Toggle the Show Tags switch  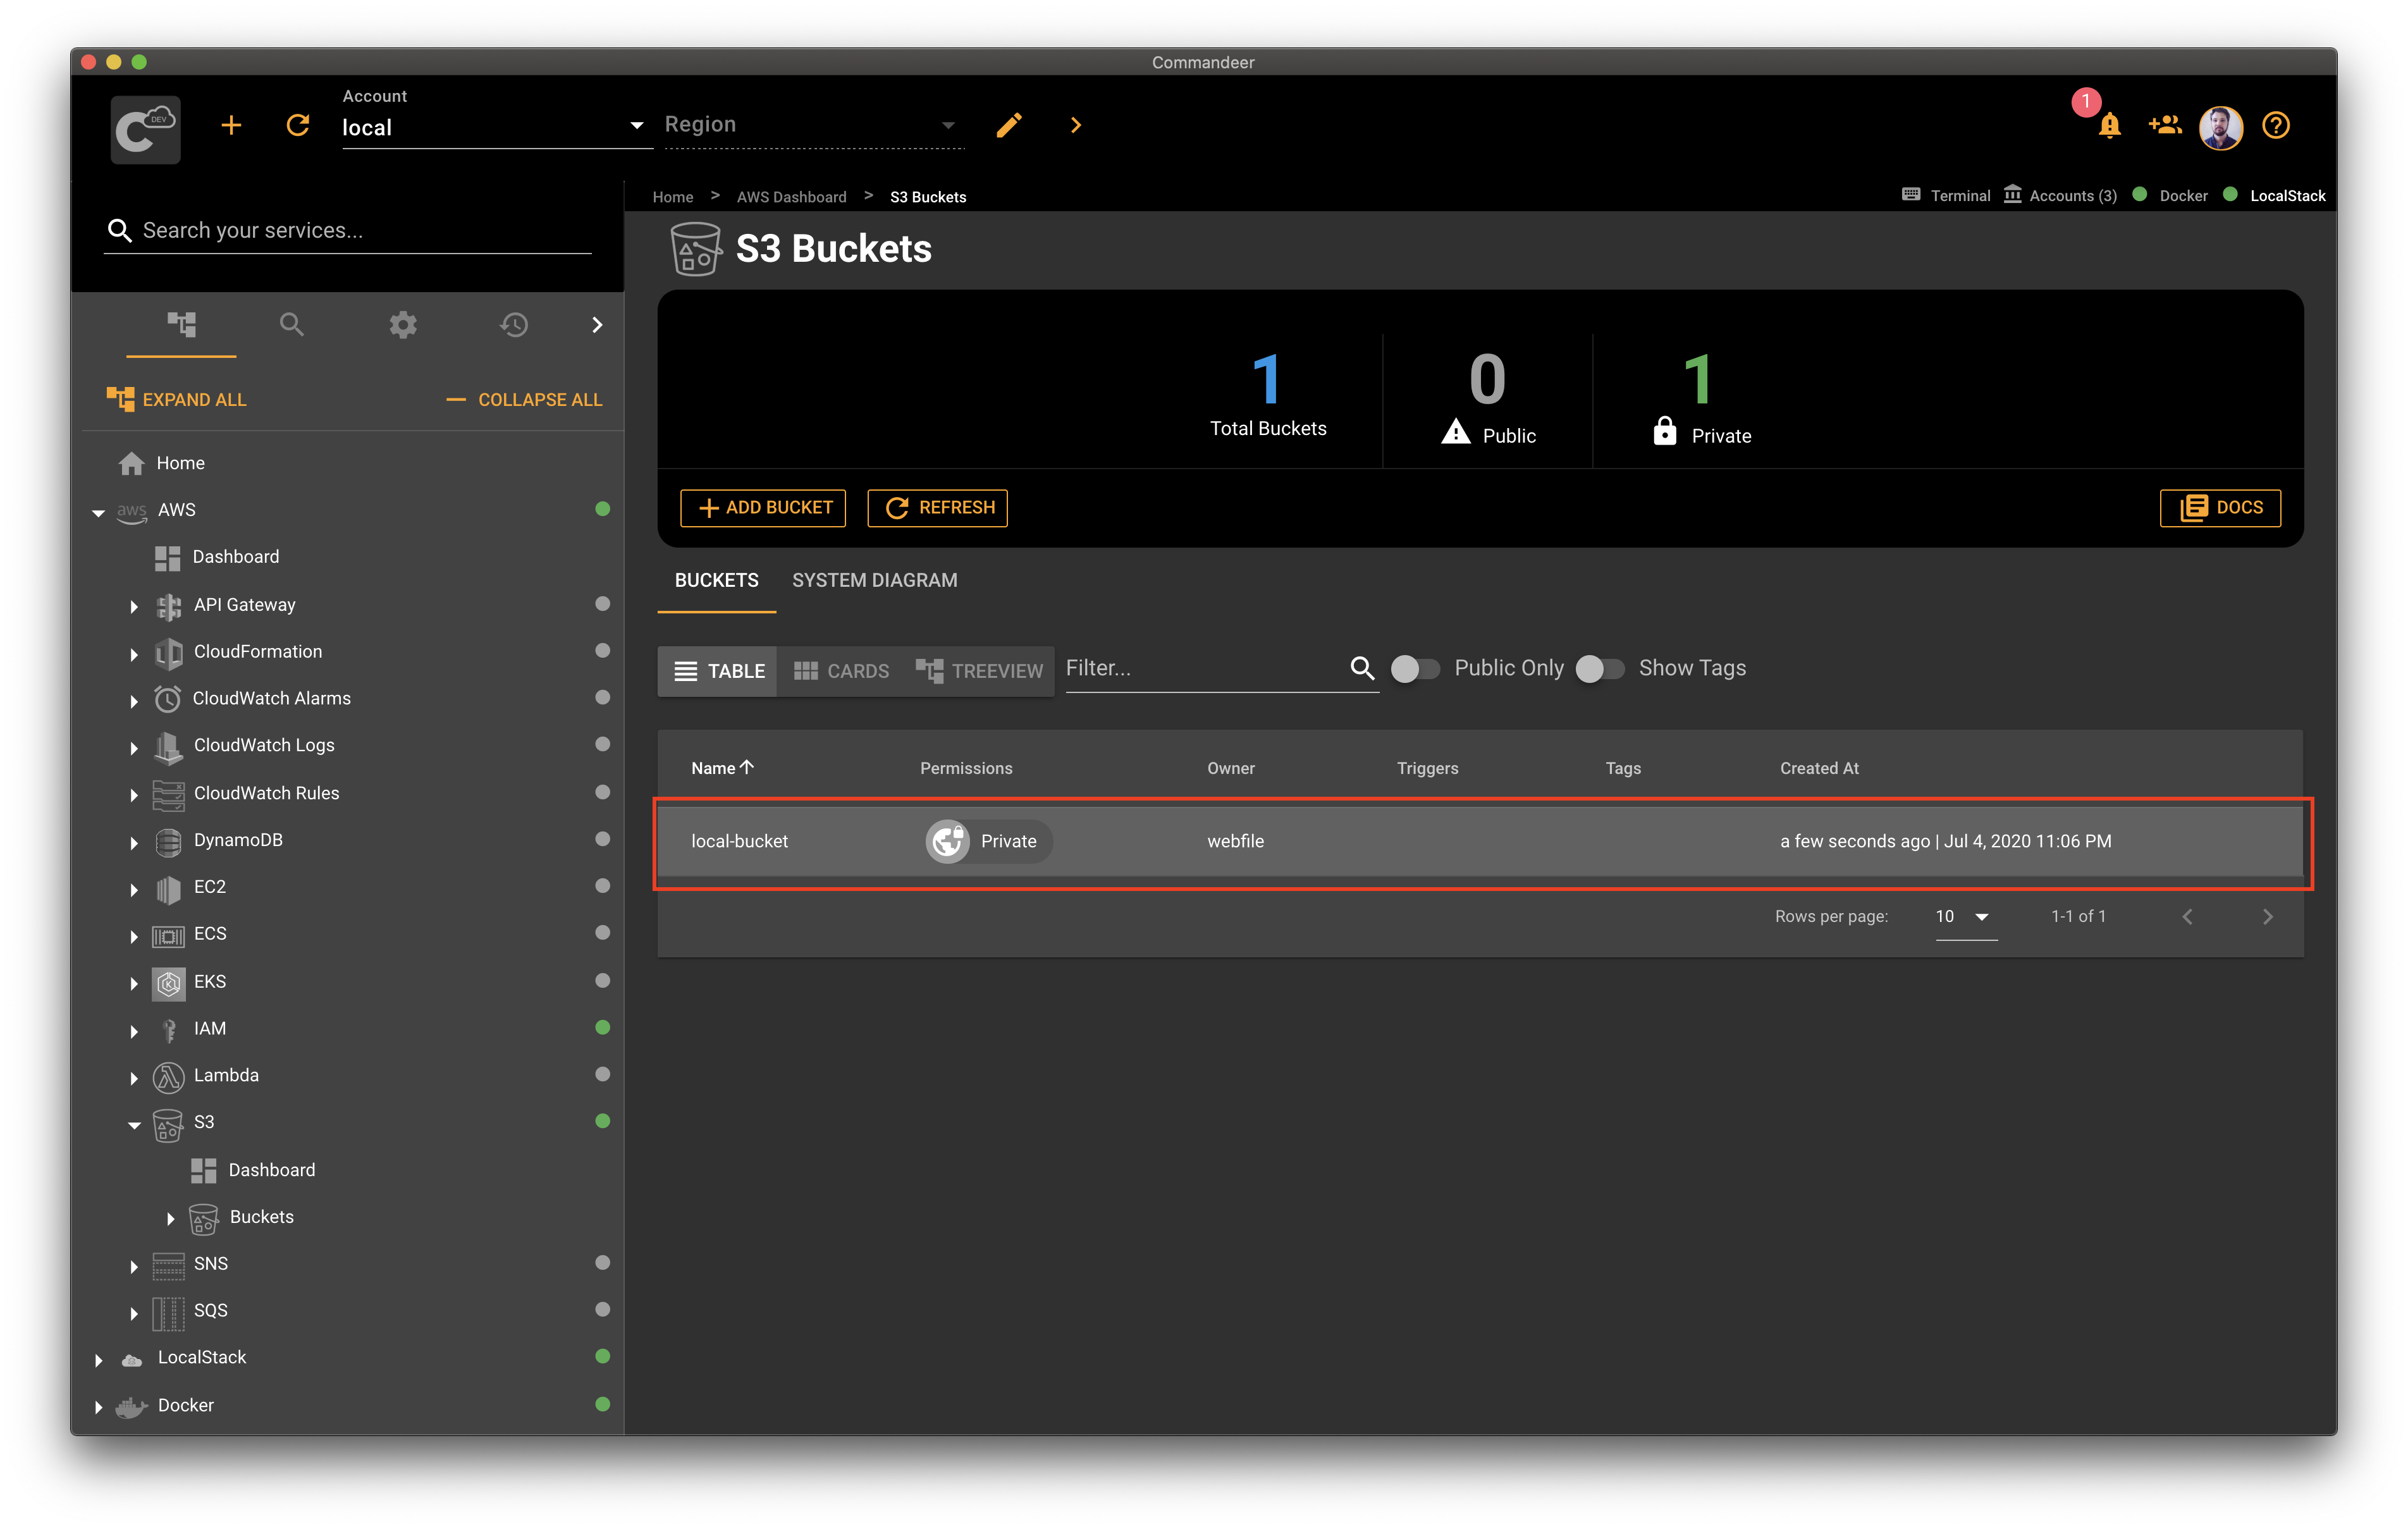click(1600, 669)
